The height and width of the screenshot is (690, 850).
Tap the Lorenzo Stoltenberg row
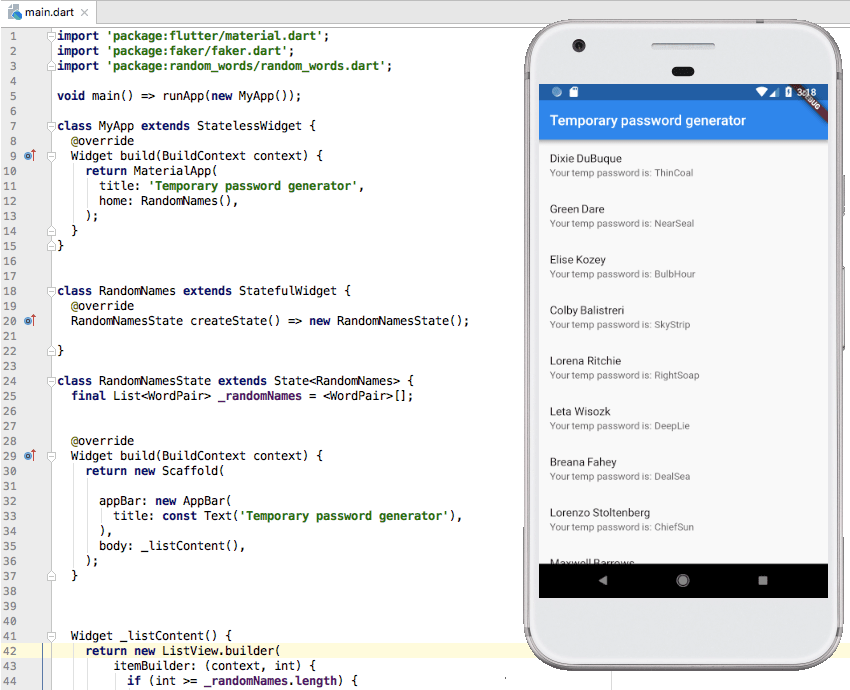(x=683, y=519)
